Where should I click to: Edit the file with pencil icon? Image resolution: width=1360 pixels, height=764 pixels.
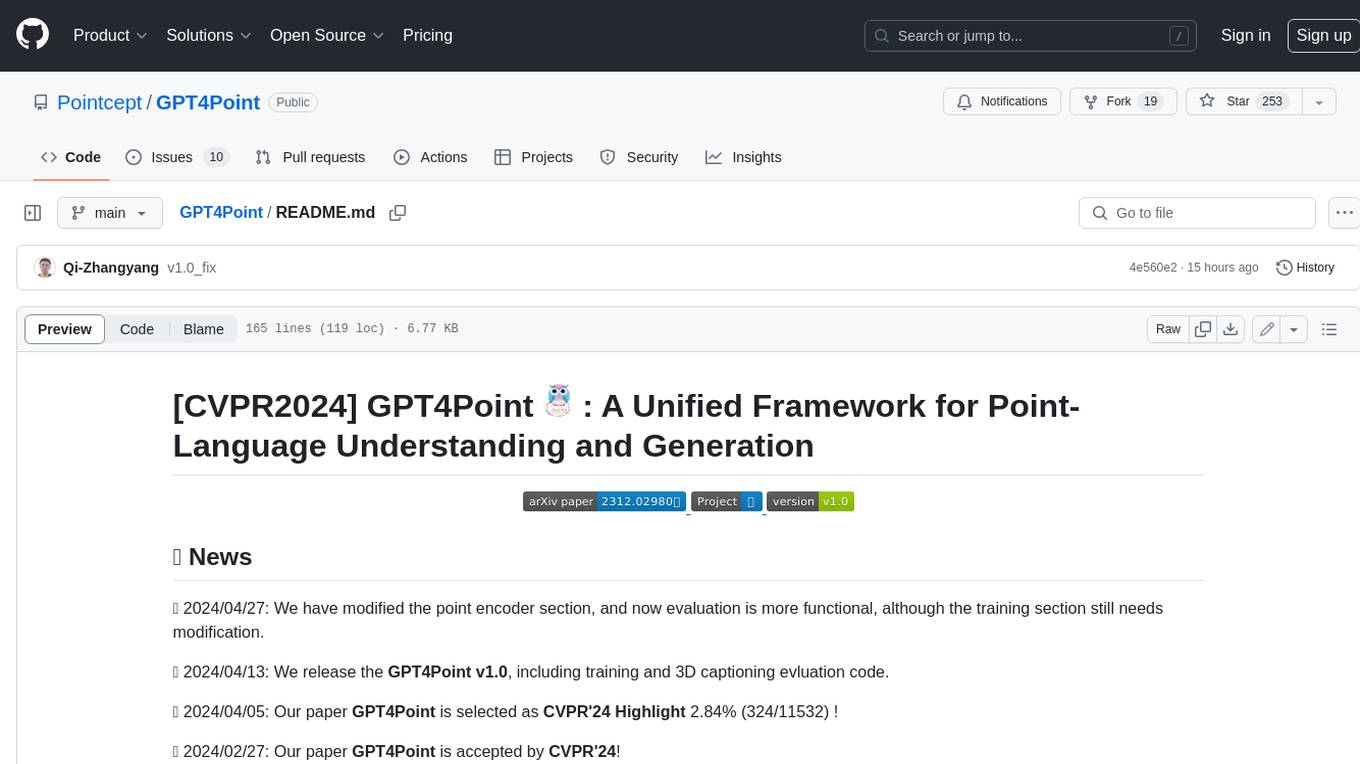(1267, 329)
